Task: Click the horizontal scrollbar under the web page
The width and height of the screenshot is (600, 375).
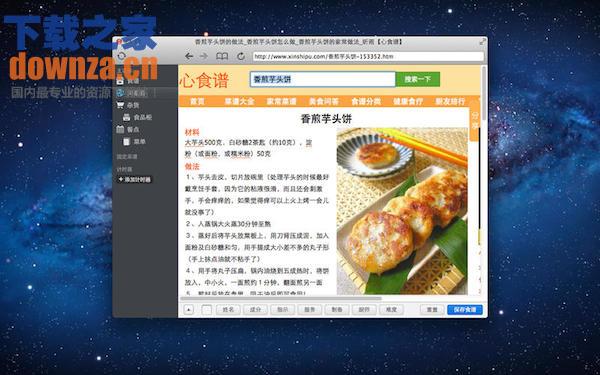Action: point(281,298)
